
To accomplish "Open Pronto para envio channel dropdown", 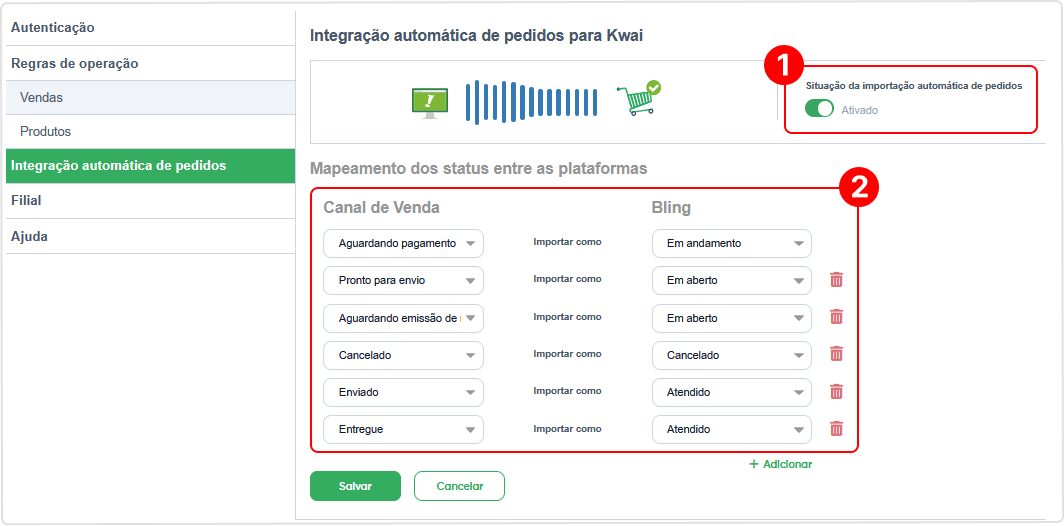I will point(403,280).
